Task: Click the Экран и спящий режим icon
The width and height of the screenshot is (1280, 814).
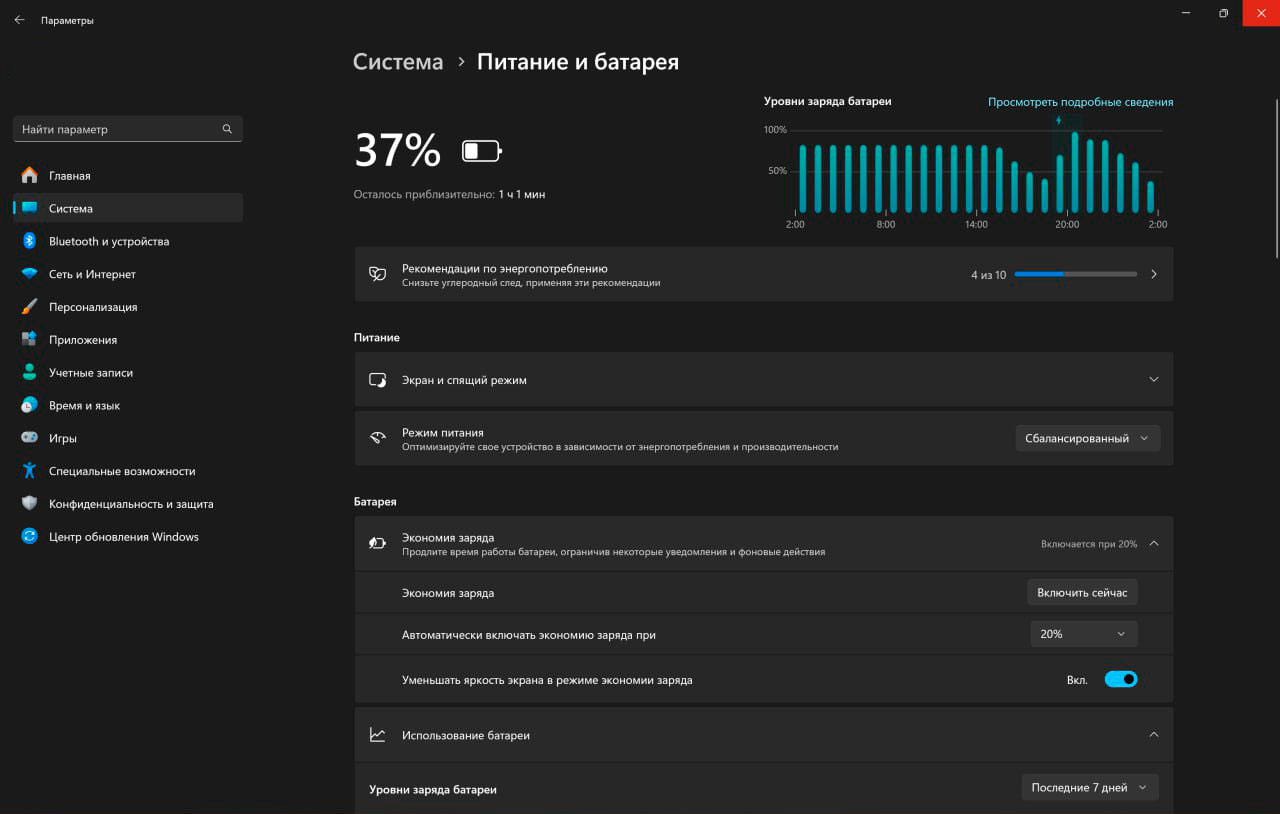Action: click(378, 380)
